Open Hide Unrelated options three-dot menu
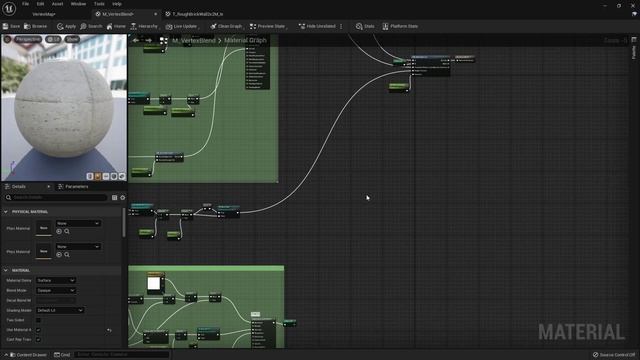This screenshot has width=640, height=360. (x=341, y=26)
